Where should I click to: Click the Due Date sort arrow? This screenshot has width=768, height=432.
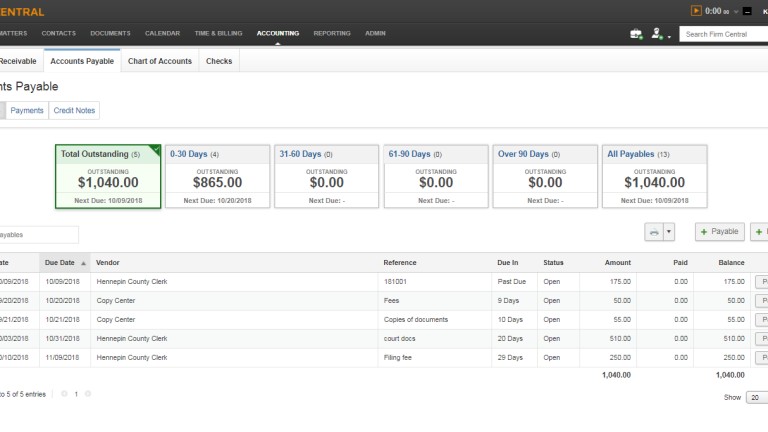(x=83, y=262)
